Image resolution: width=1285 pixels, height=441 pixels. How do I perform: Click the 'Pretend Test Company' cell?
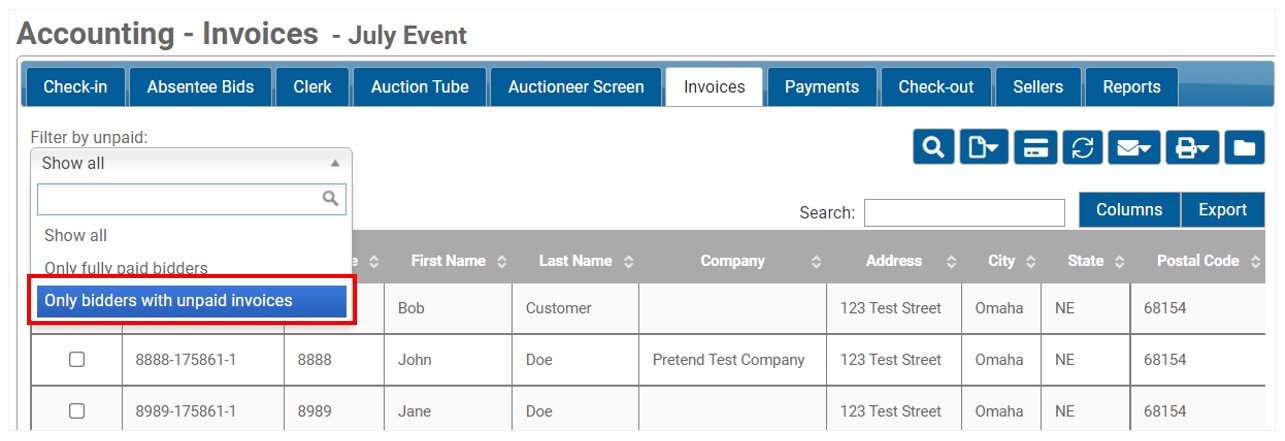tap(732, 360)
